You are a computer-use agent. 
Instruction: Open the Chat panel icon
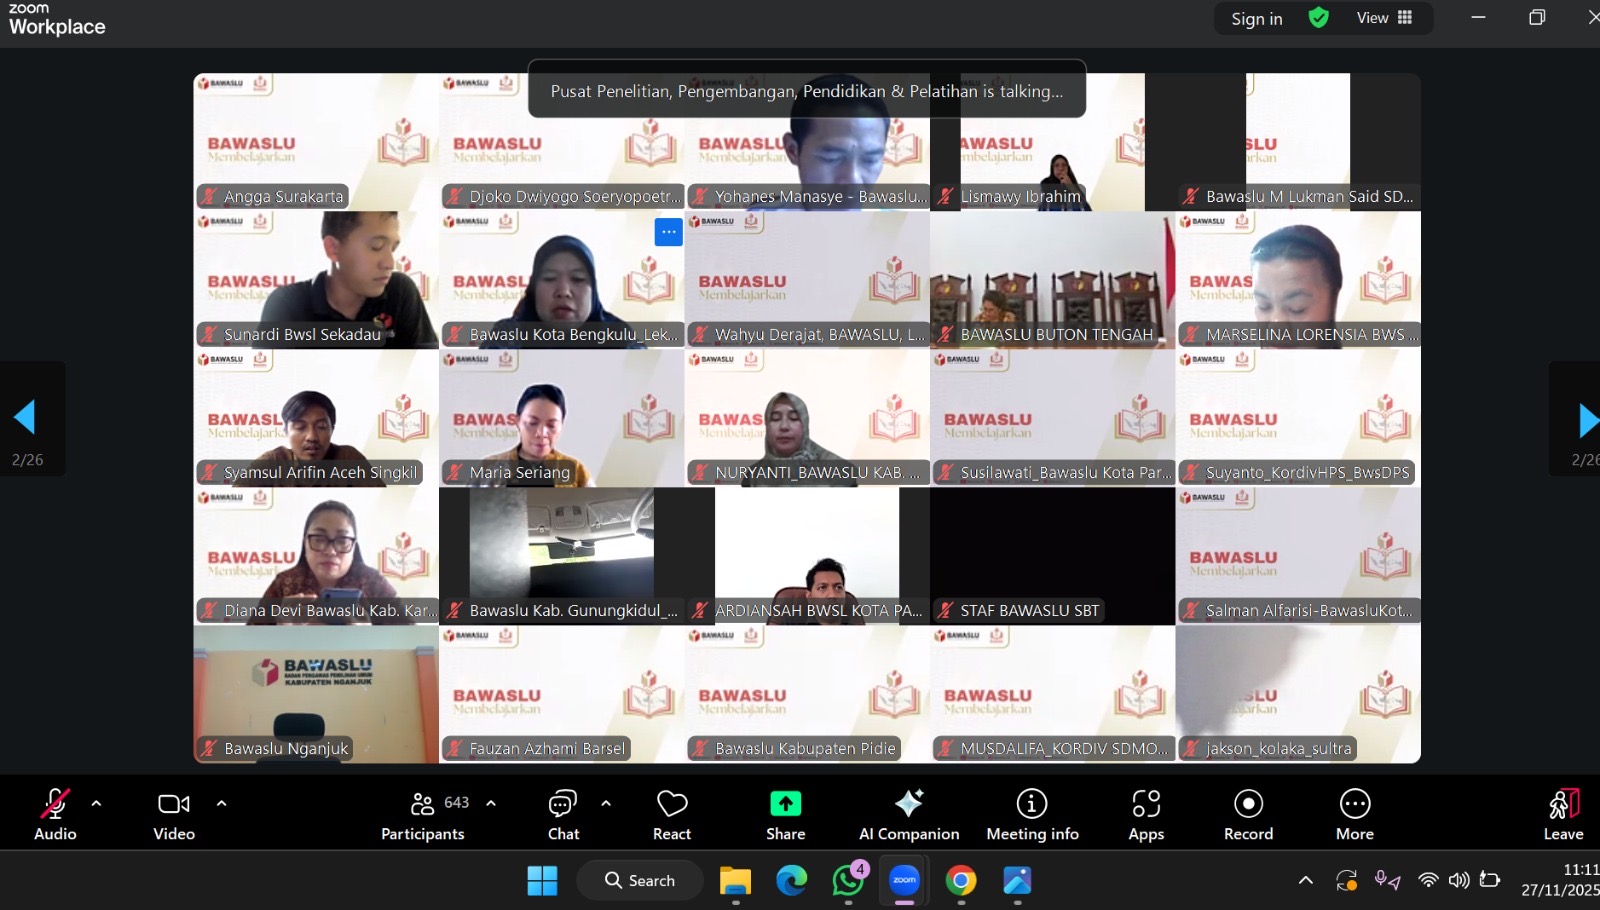[563, 804]
